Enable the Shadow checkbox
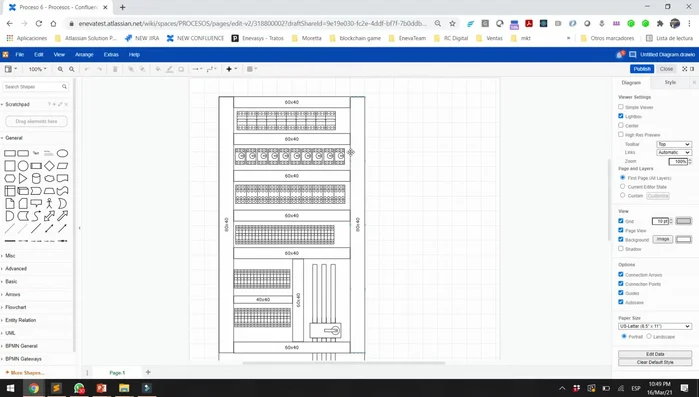Image resolution: width=699 pixels, height=397 pixels. pyautogui.click(x=621, y=249)
